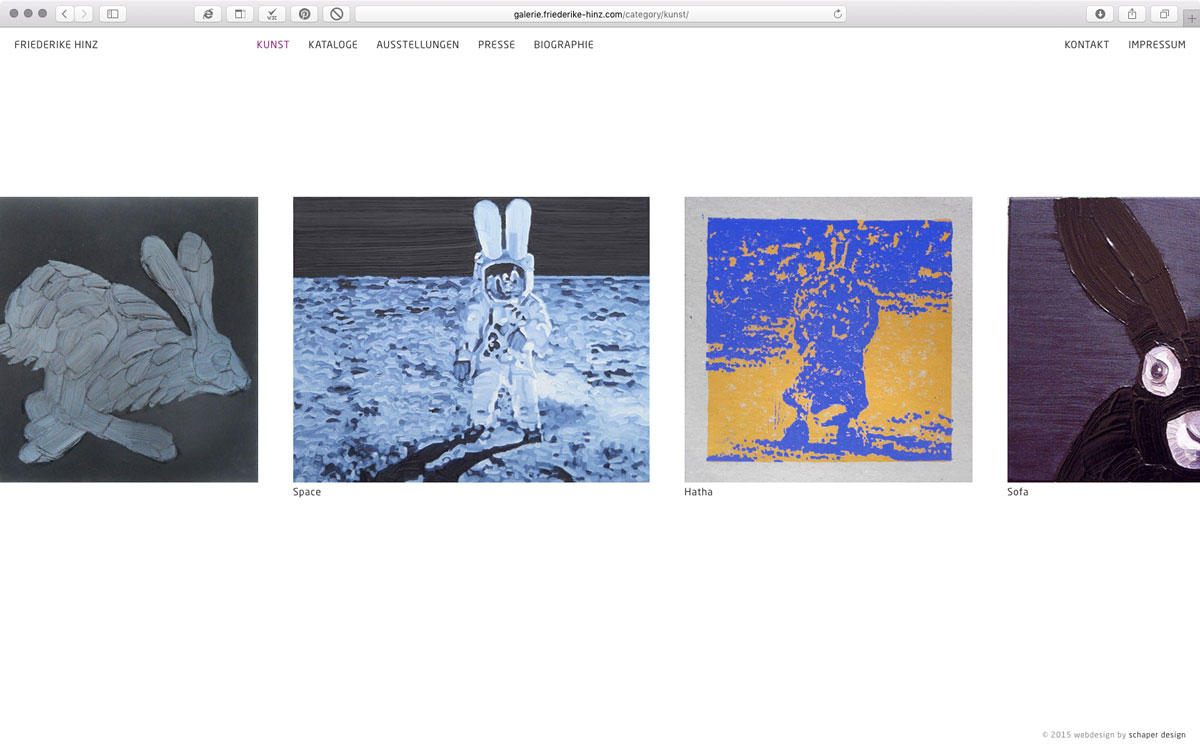Open the Hatha blue-orange print
The height and width of the screenshot is (750, 1200).
[828, 339]
